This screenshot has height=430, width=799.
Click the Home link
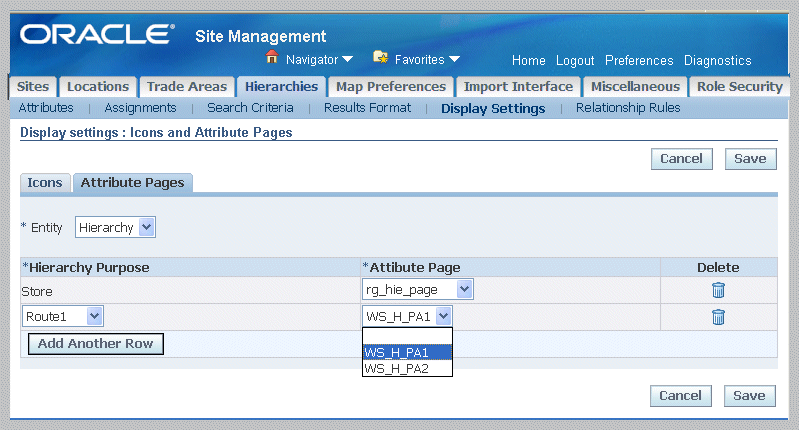click(528, 61)
